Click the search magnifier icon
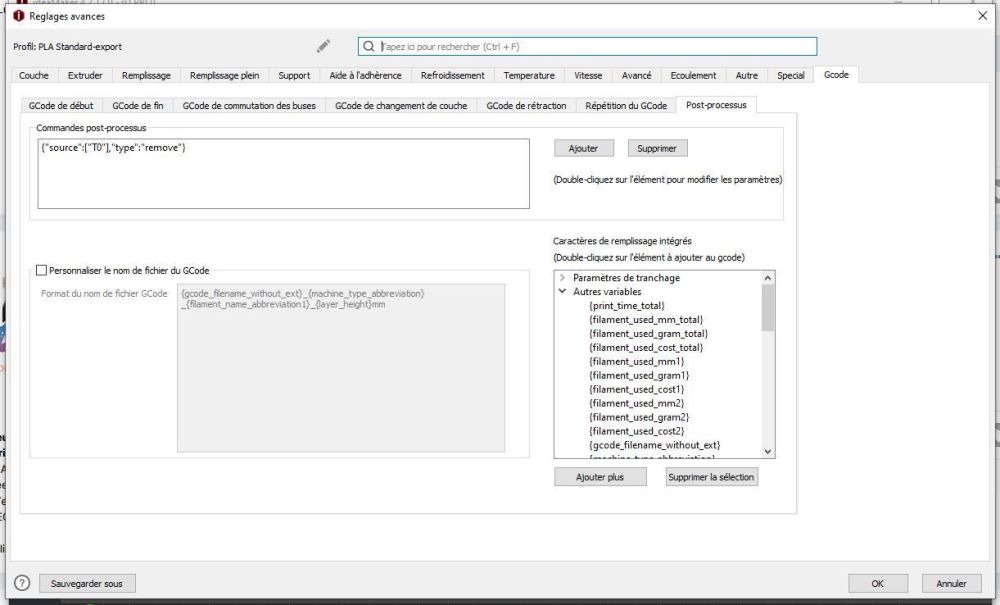 [369, 46]
